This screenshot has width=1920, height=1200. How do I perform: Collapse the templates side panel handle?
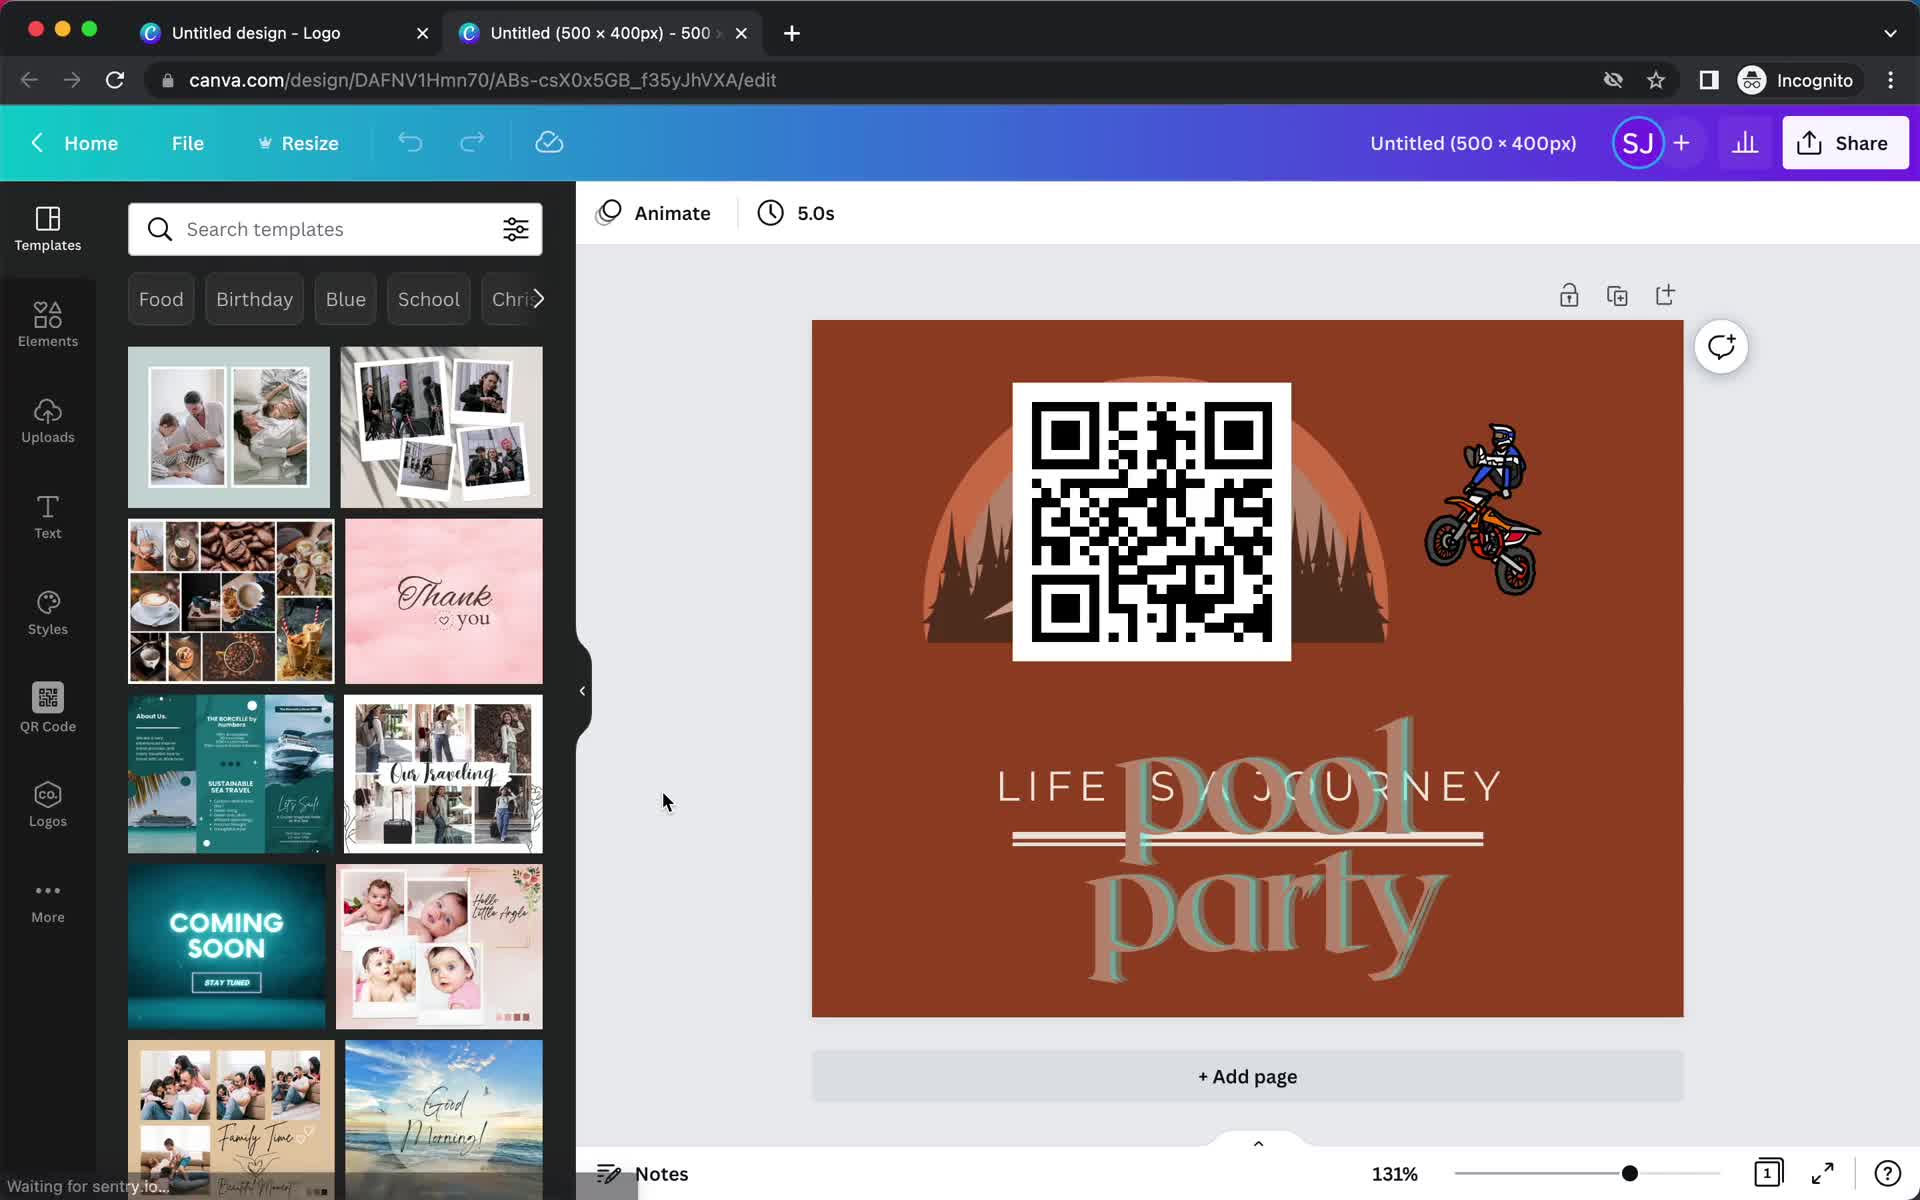582,691
